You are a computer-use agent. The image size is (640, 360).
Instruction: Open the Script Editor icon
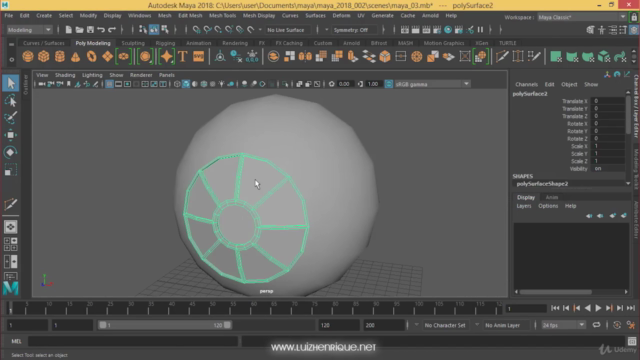coord(632,341)
